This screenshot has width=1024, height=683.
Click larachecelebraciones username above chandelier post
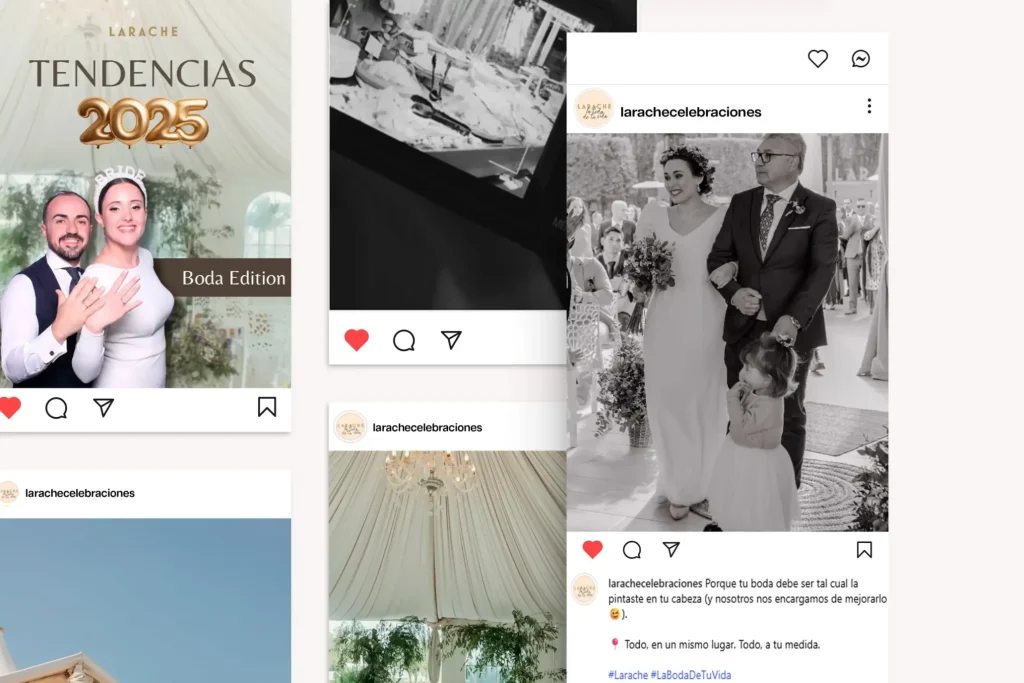(427, 427)
